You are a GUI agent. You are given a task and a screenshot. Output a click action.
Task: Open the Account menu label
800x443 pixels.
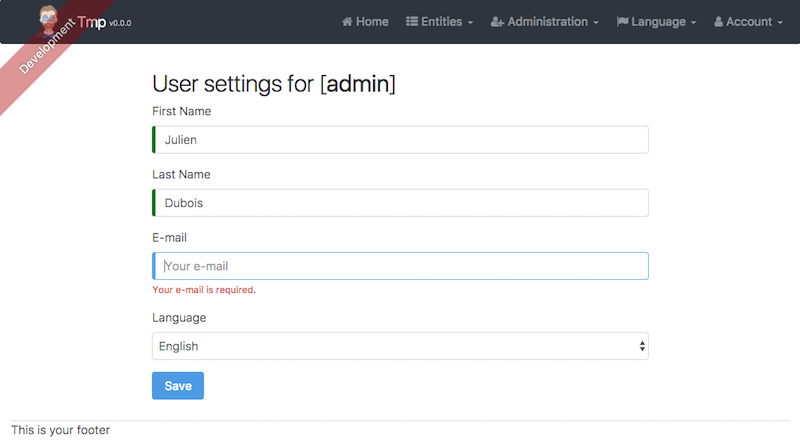tap(749, 22)
